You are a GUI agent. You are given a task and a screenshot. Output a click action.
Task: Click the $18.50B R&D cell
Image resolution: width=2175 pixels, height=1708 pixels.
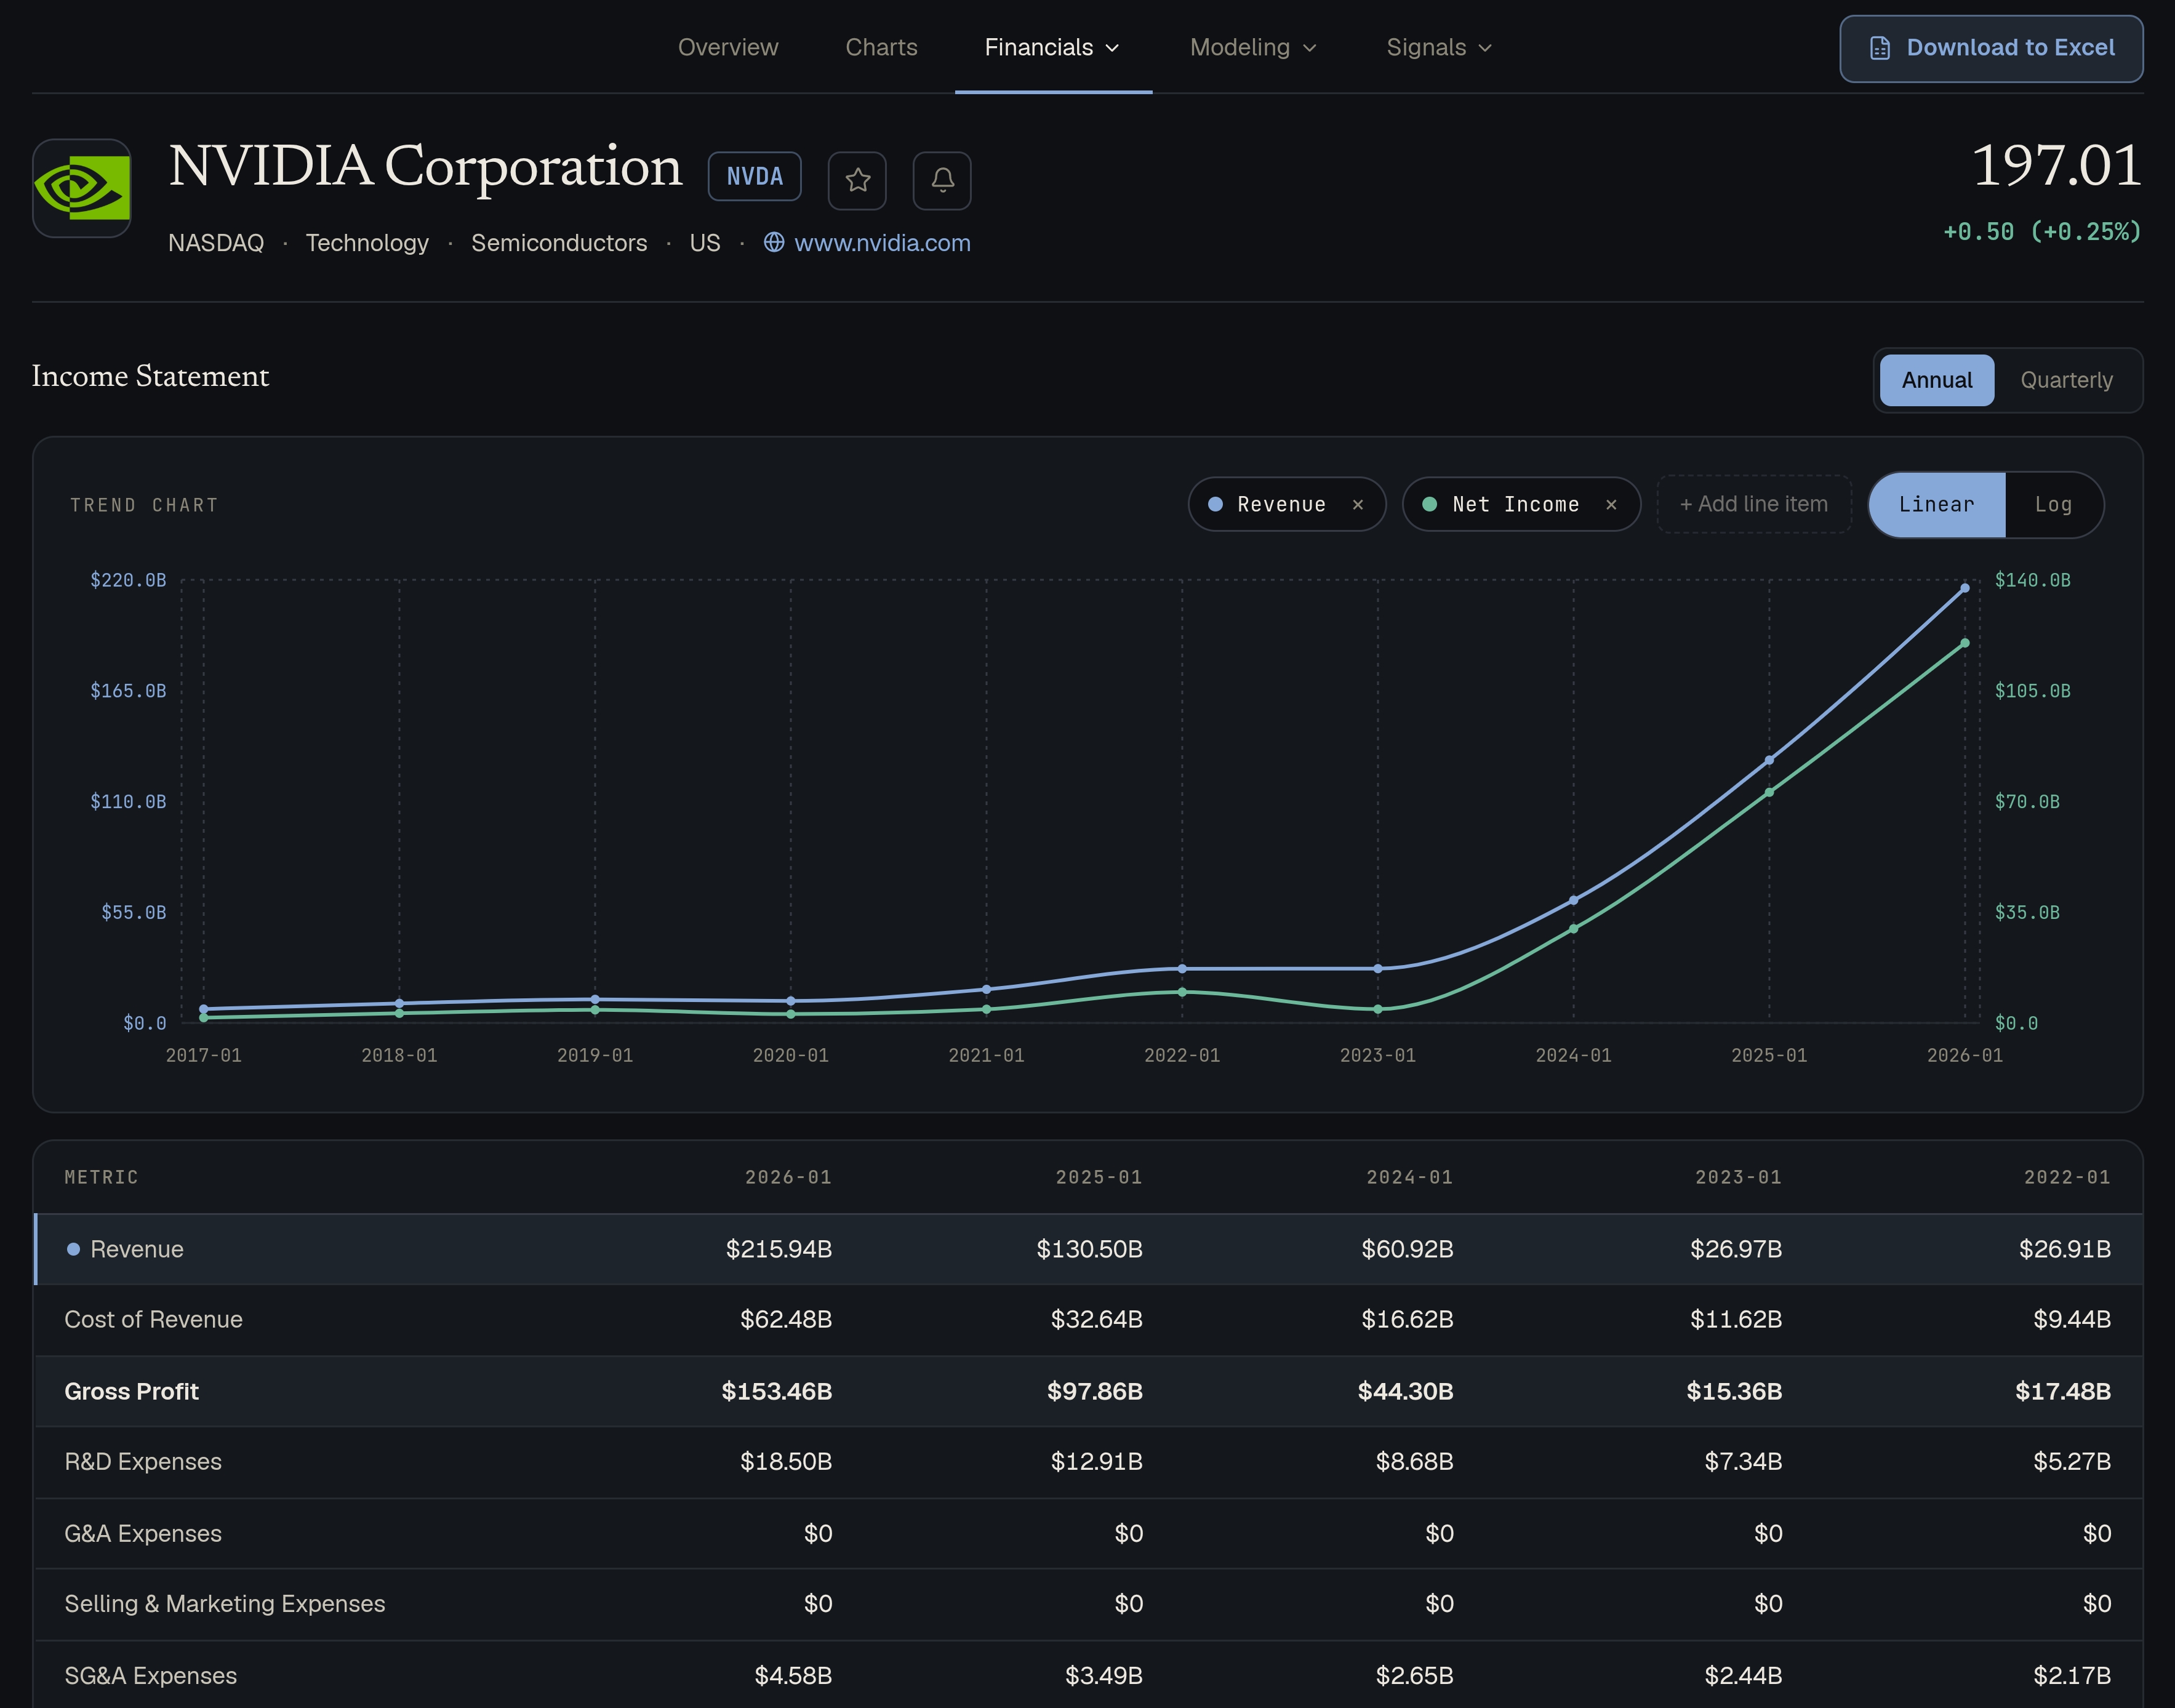(786, 1461)
